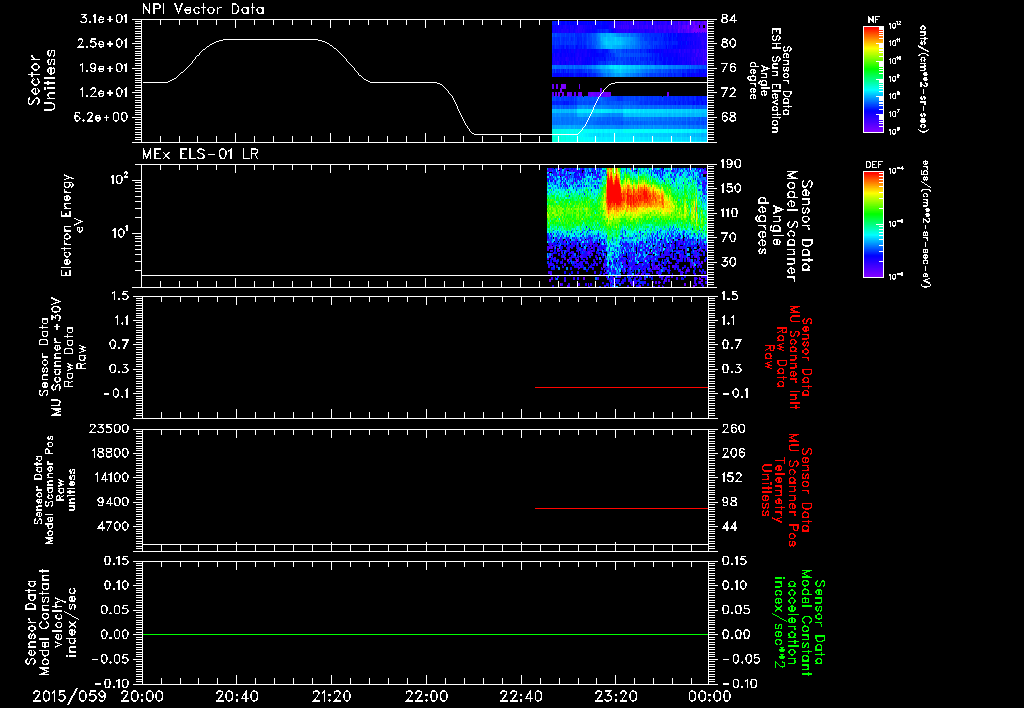Click the 260 telemetry tick label
This screenshot has width=1024, height=708.
tap(732, 428)
